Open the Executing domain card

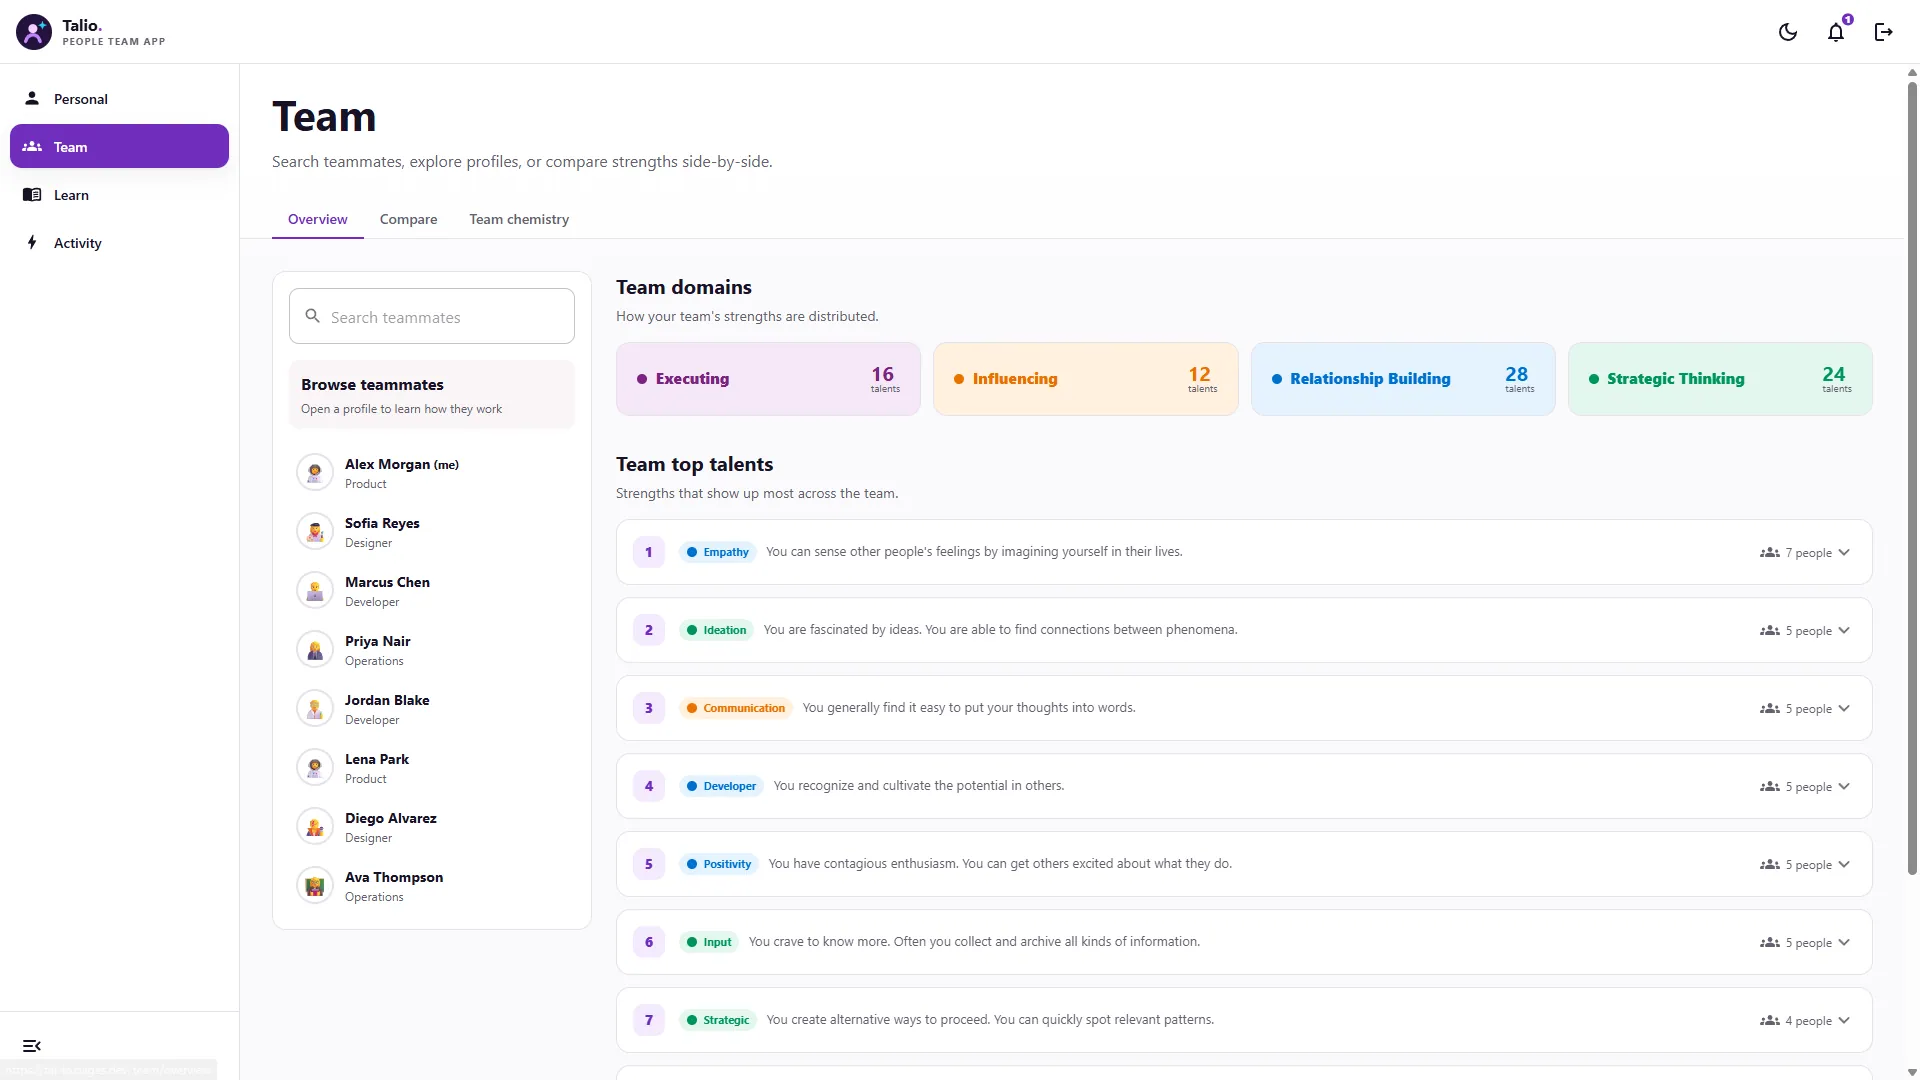click(768, 379)
